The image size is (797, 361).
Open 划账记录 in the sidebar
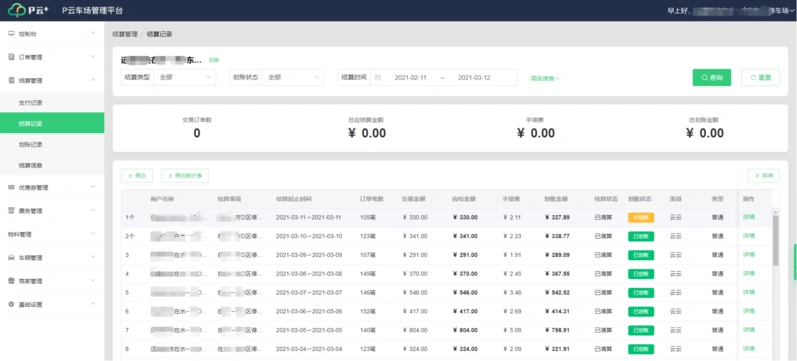tap(30, 144)
